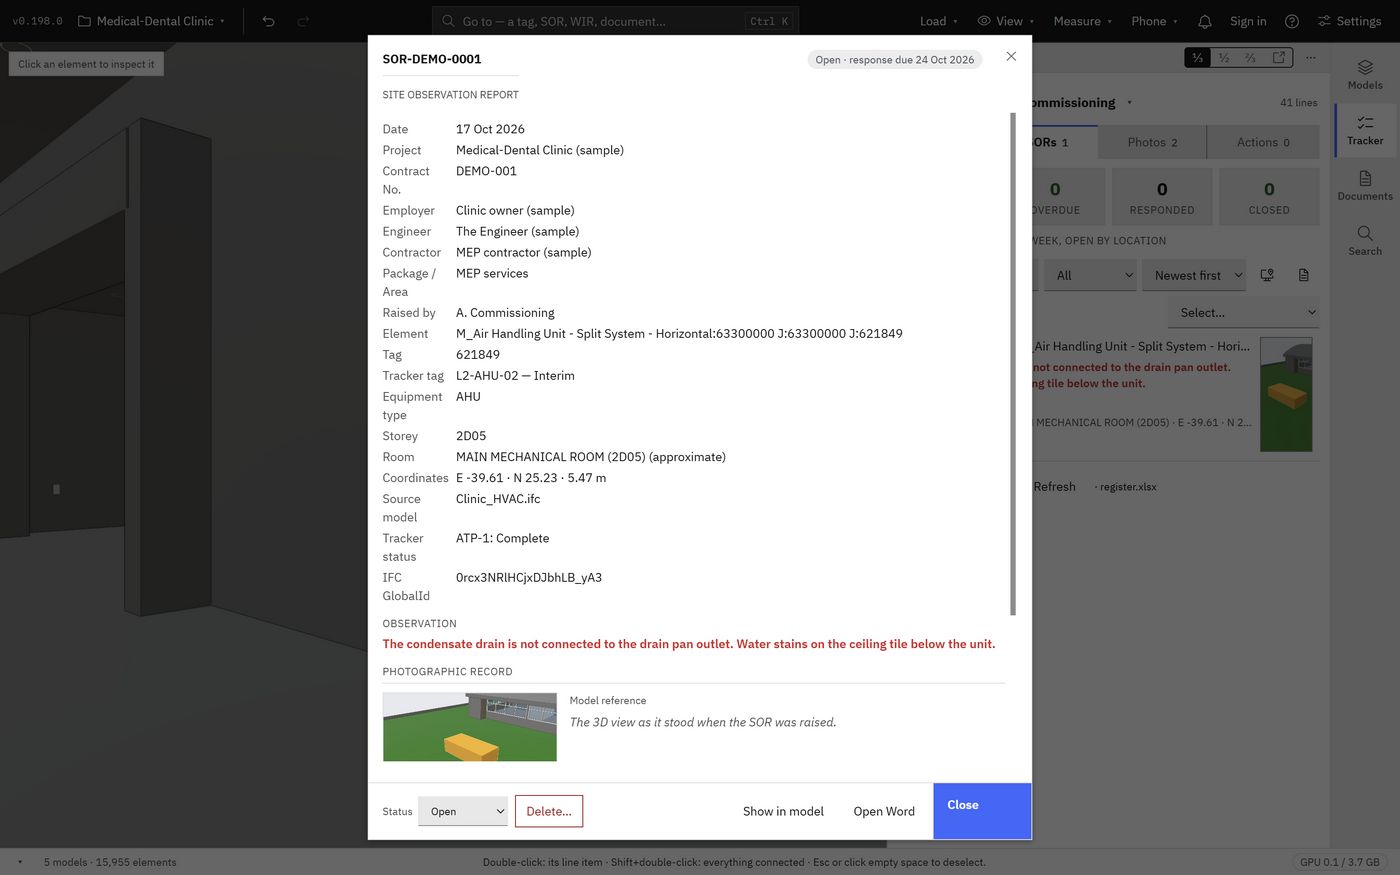Screen dimensions: 1400x875
Task: Filter by the Responded count card
Action: coord(1162,195)
